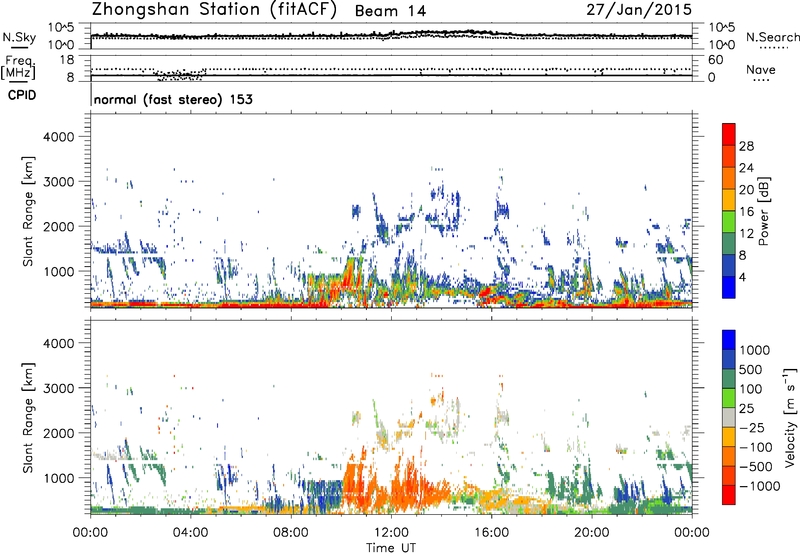
Task: Click the 'CPID' label
Action: [x=22, y=95]
